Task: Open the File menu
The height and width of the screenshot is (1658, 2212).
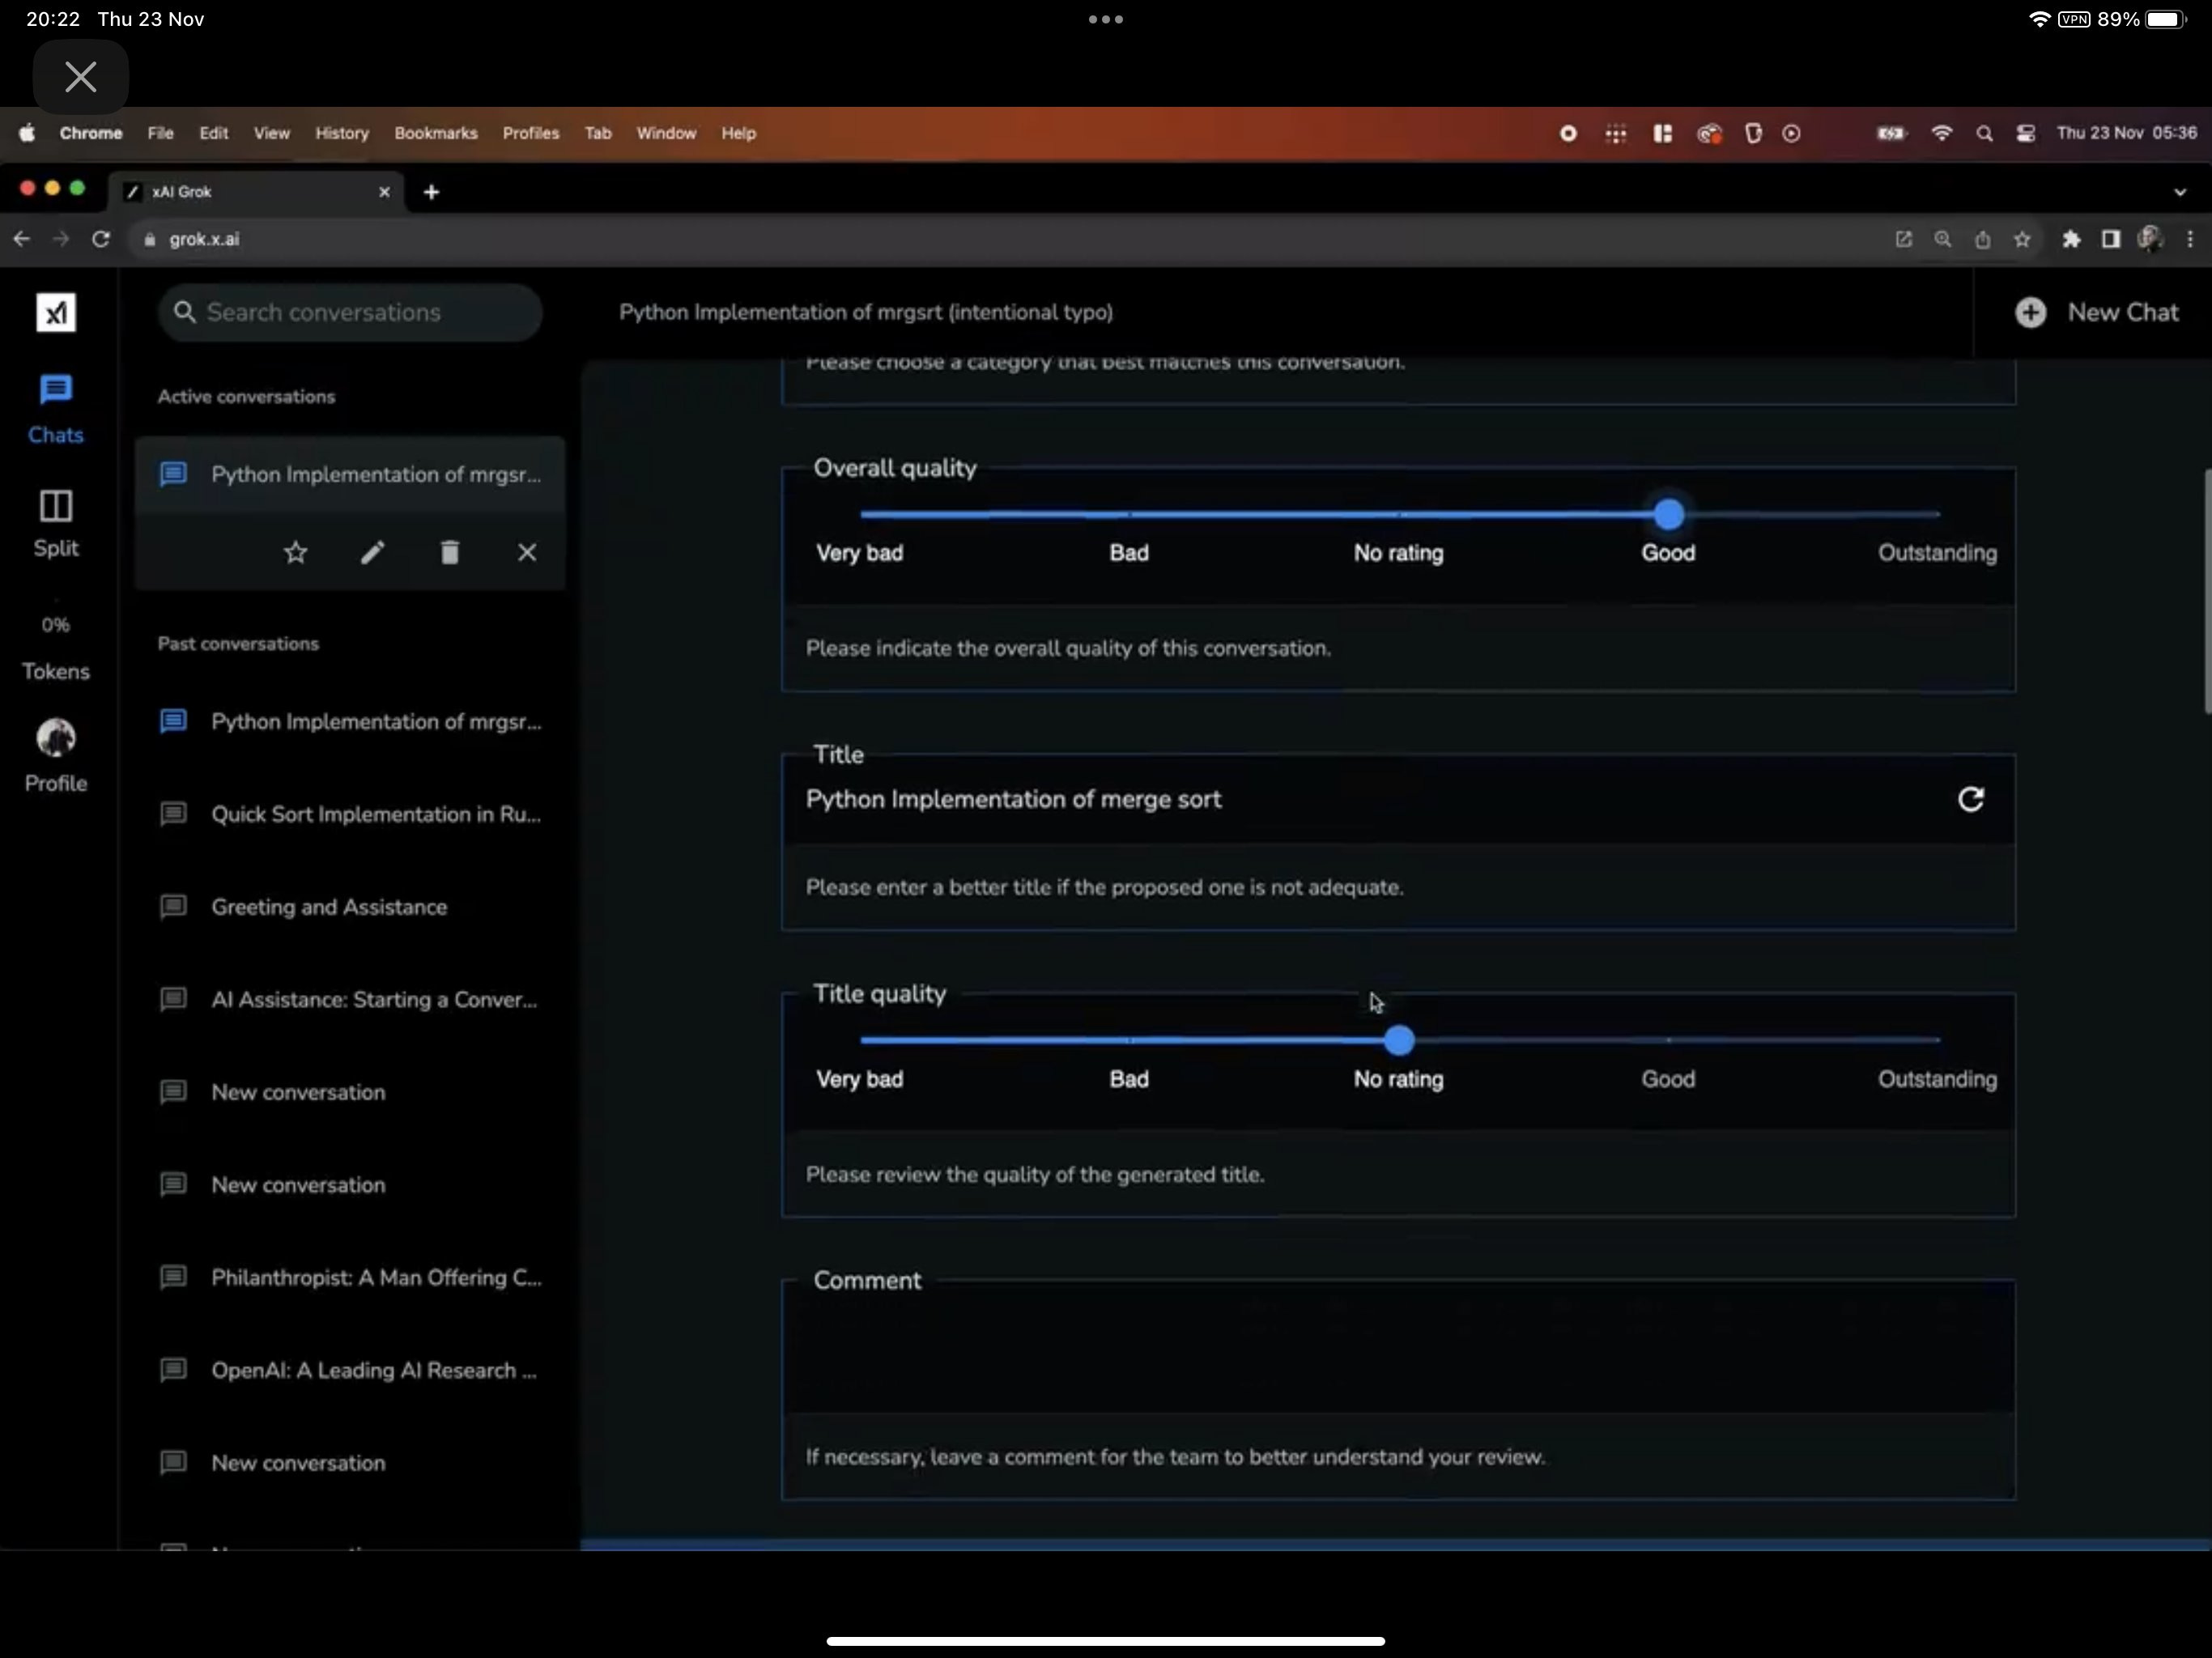Action: click(x=160, y=133)
